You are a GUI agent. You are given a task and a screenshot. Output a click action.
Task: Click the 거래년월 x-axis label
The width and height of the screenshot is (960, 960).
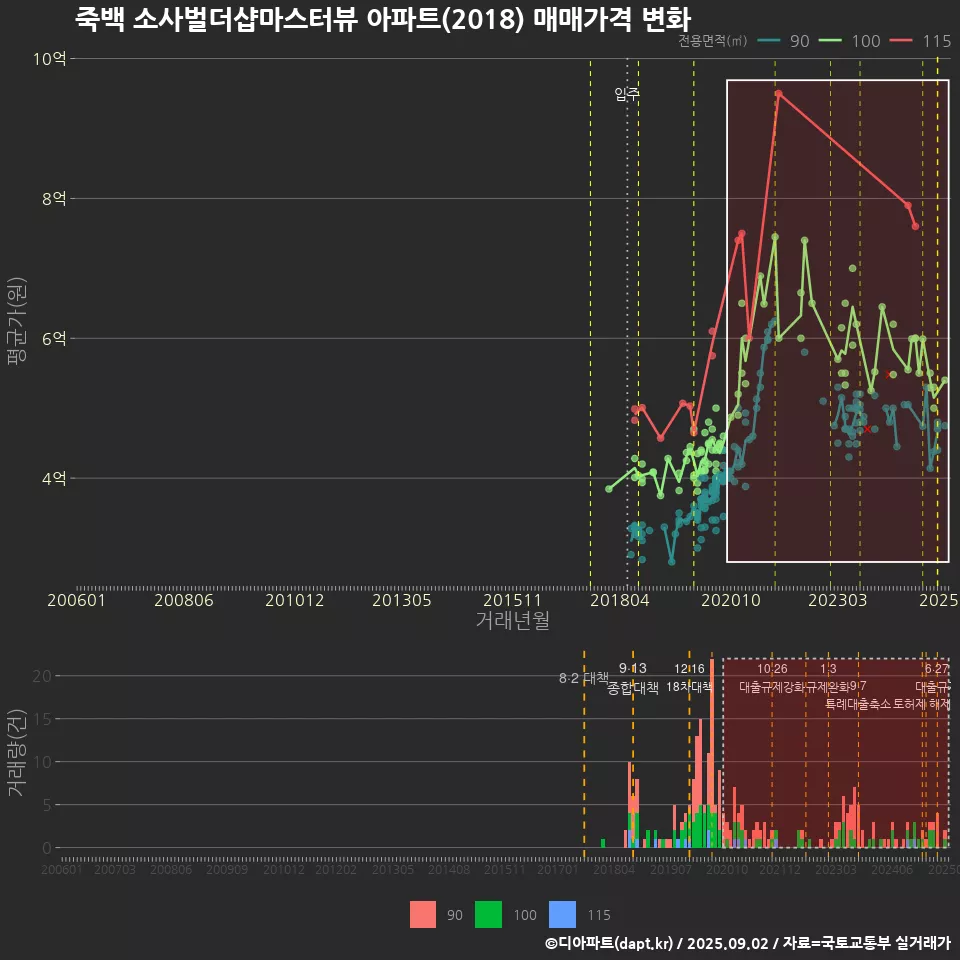coord(512,620)
